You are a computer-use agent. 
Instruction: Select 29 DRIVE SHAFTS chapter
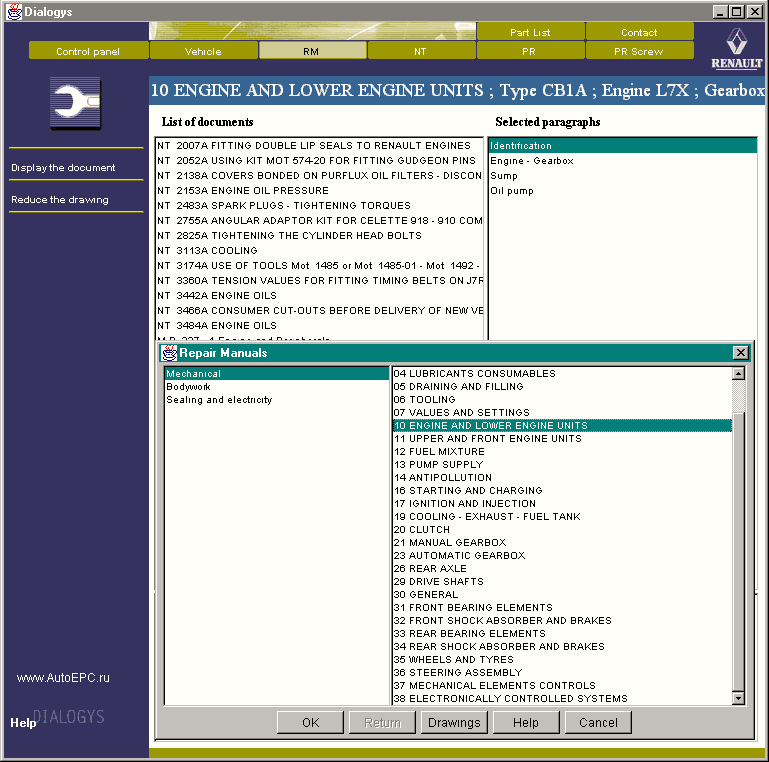[563, 582]
